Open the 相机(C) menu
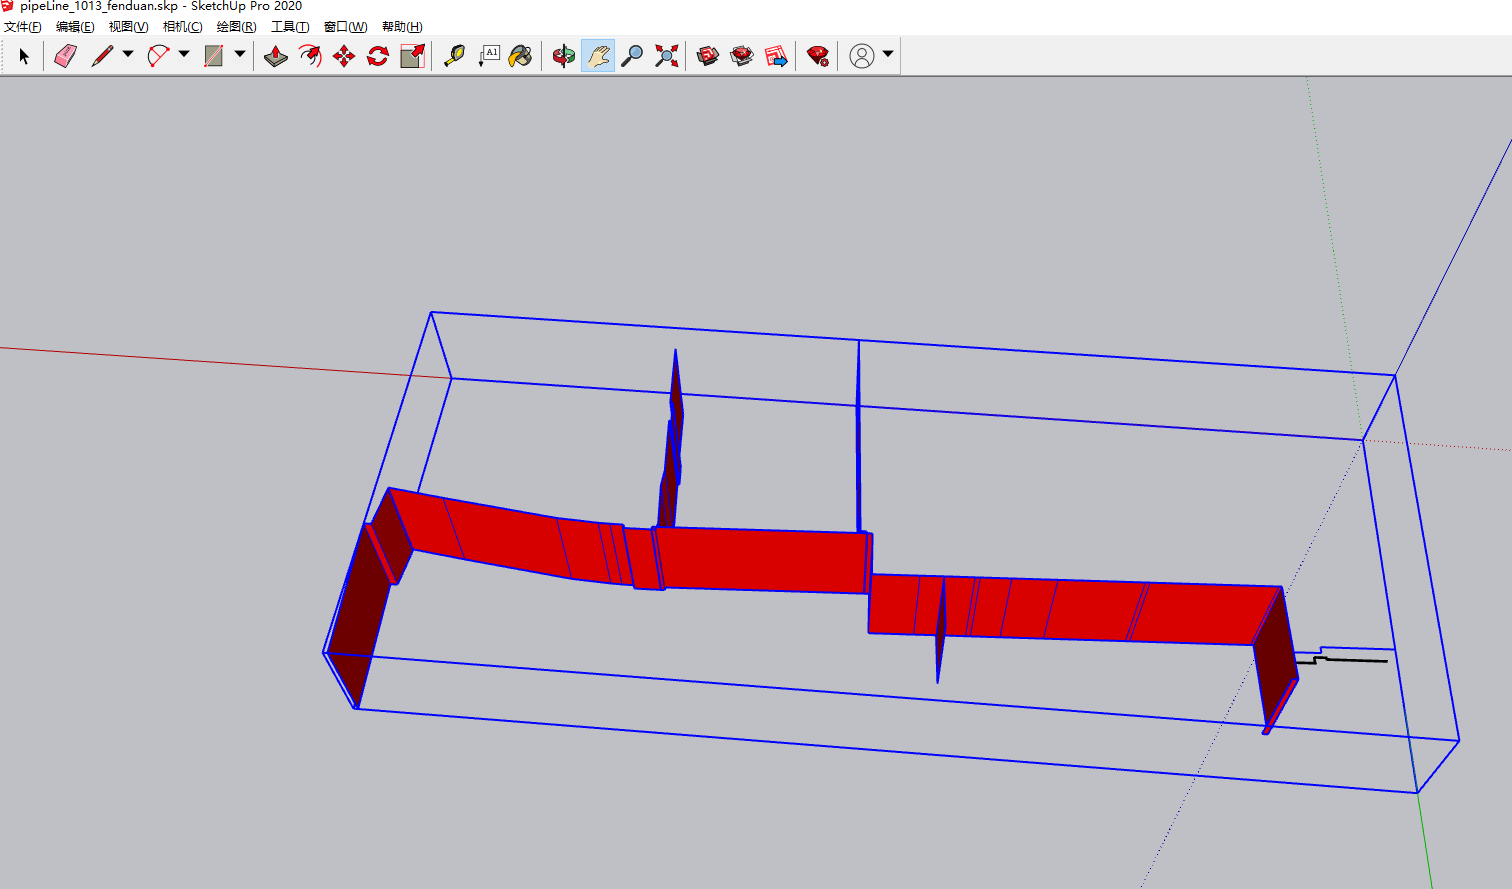Image resolution: width=1512 pixels, height=889 pixels. coord(182,27)
